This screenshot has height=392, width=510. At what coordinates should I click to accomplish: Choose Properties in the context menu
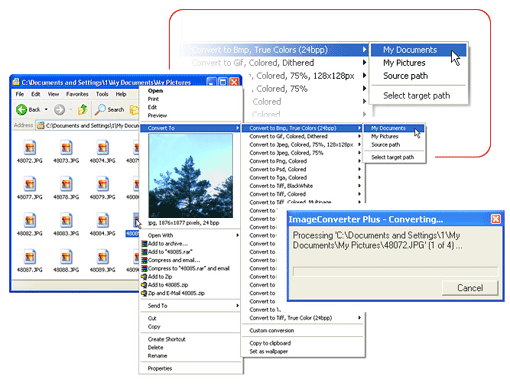tap(160, 369)
